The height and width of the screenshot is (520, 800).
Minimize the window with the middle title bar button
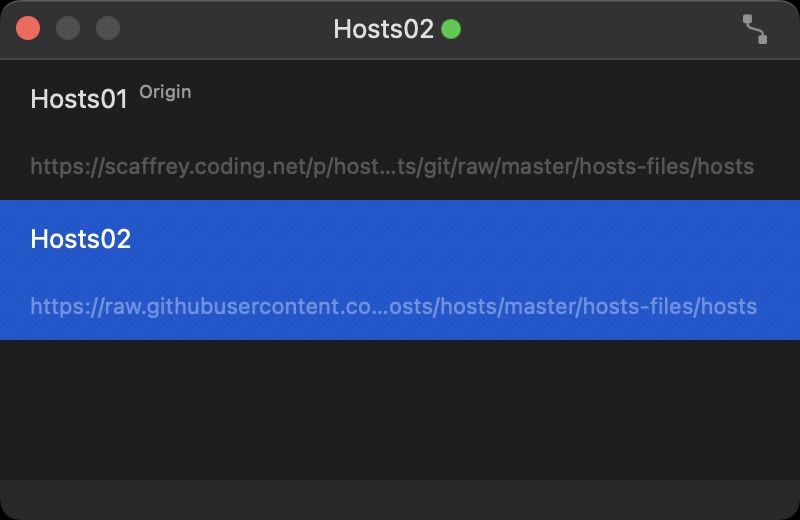(68, 28)
